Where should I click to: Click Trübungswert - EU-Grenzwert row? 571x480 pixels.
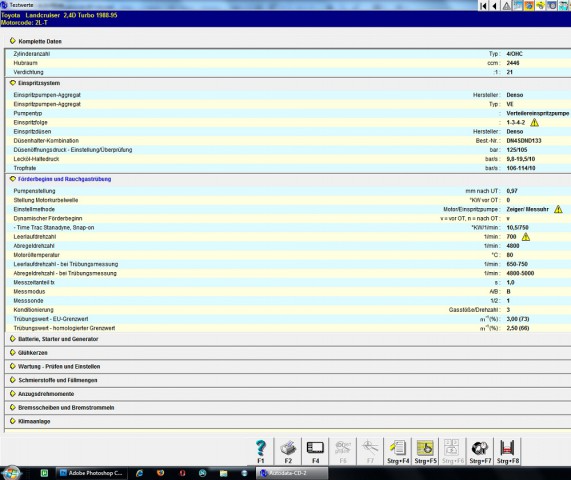288,319
